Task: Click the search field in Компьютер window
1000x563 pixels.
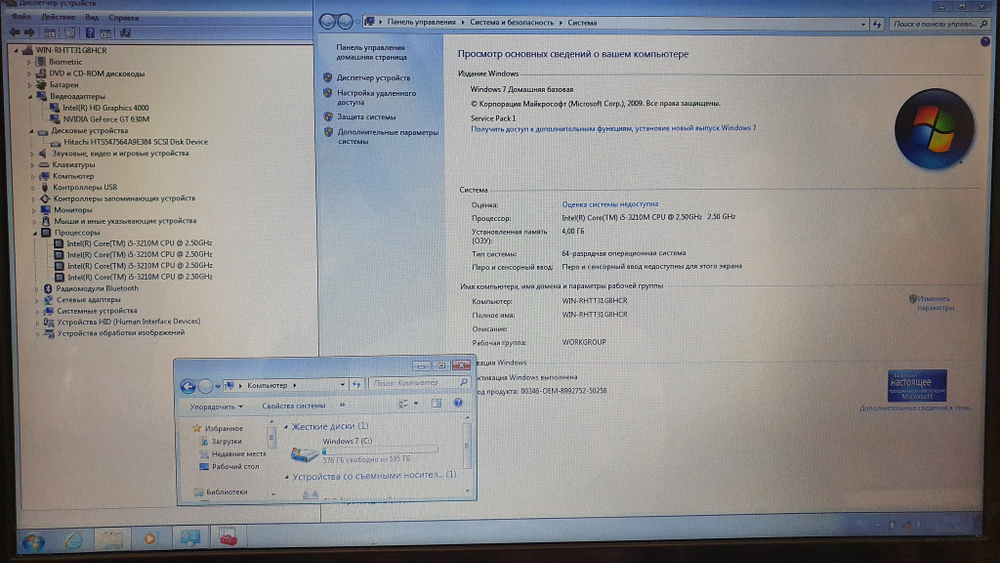Action: [x=418, y=383]
